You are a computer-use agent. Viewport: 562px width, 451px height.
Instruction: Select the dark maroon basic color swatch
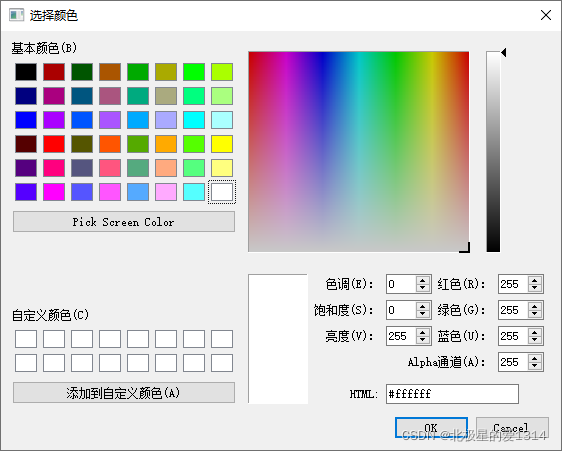[26, 144]
